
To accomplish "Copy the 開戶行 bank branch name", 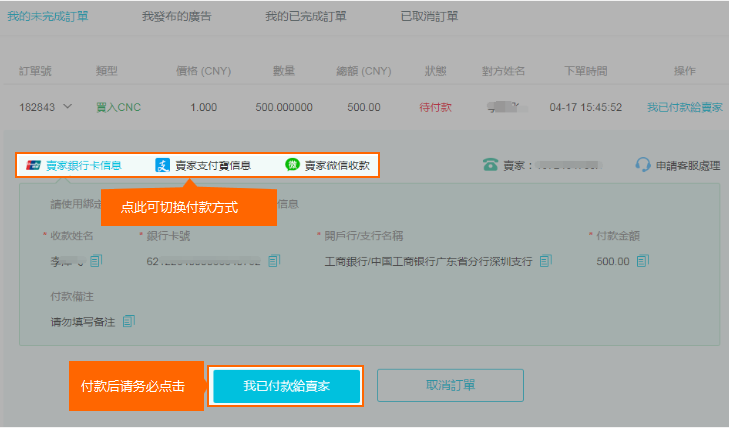I will (x=546, y=261).
